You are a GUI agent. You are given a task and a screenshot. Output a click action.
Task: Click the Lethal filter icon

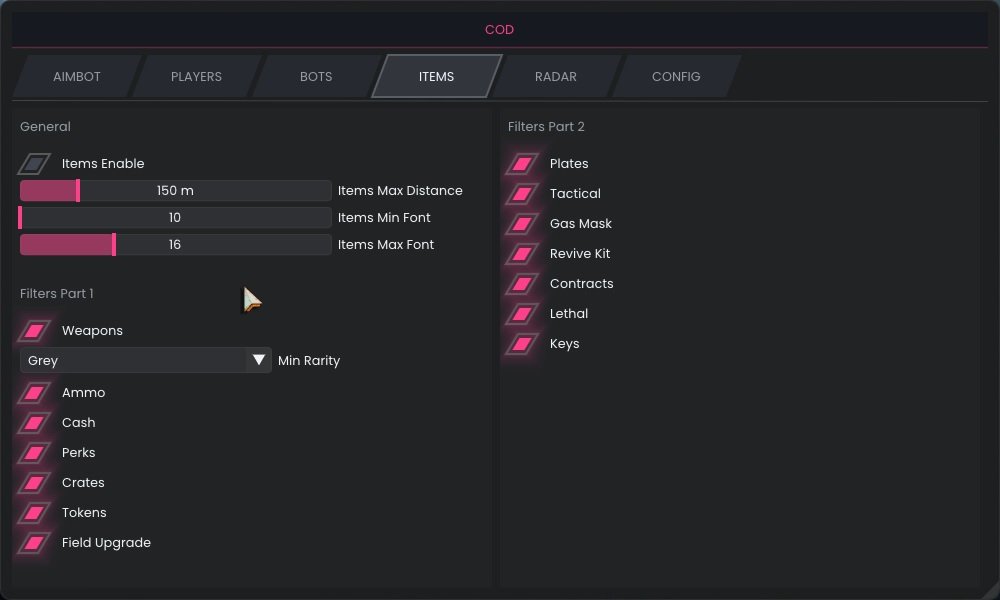pos(521,313)
